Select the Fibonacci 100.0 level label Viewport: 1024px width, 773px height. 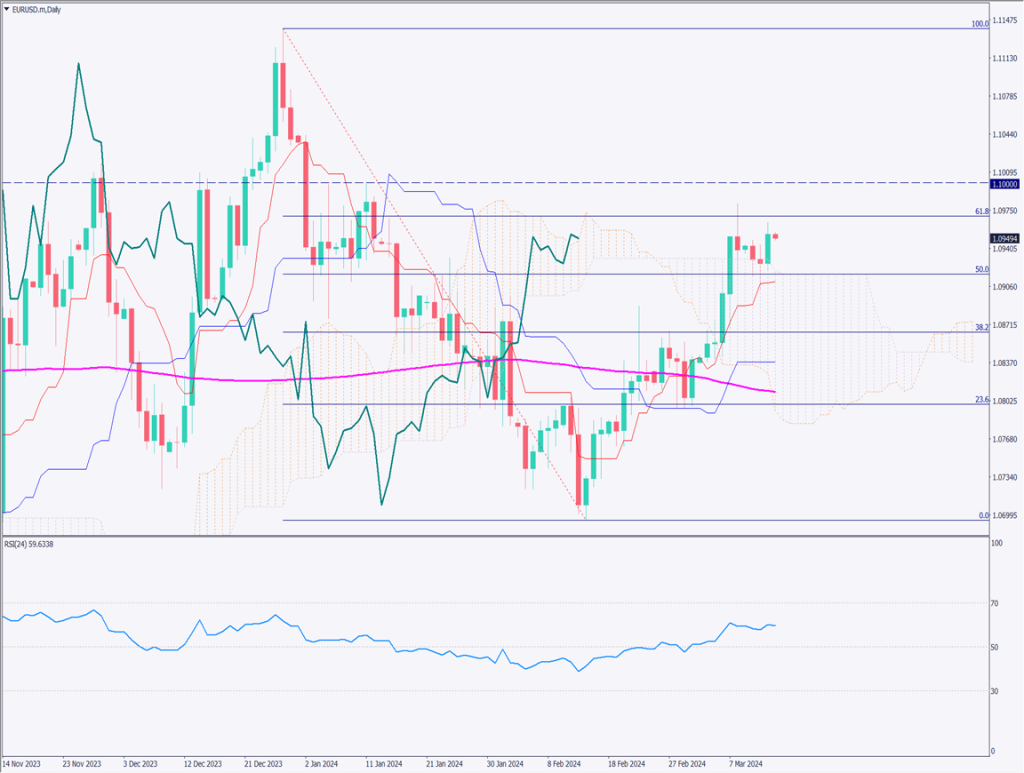(x=980, y=23)
